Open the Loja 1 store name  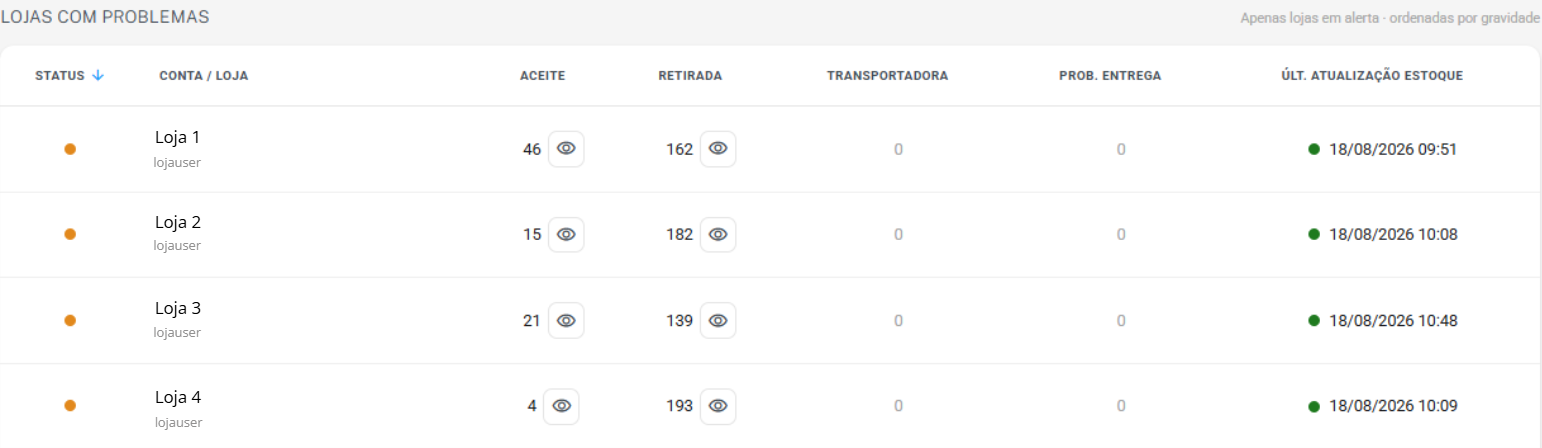point(178,137)
